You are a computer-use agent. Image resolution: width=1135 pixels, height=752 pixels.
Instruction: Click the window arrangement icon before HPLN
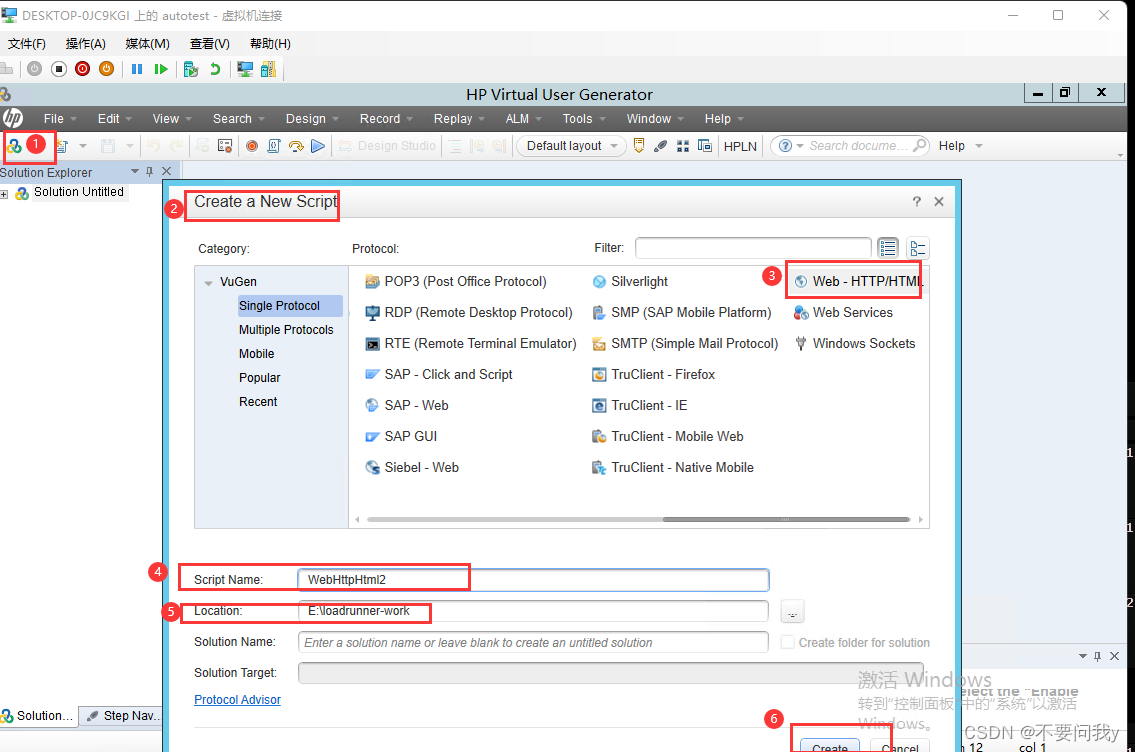point(704,146)
